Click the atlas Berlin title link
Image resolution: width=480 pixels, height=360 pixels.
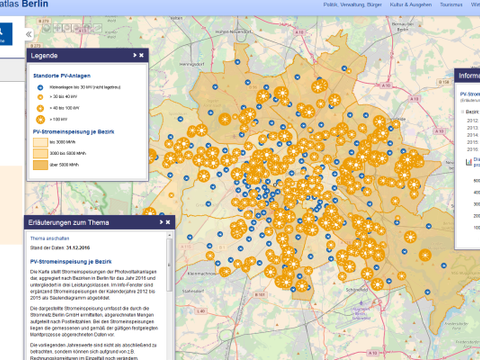click(24, 4)
